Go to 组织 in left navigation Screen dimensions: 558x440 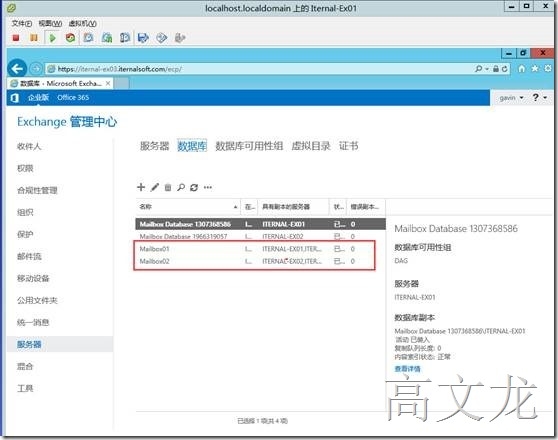(x=25, y=213)
